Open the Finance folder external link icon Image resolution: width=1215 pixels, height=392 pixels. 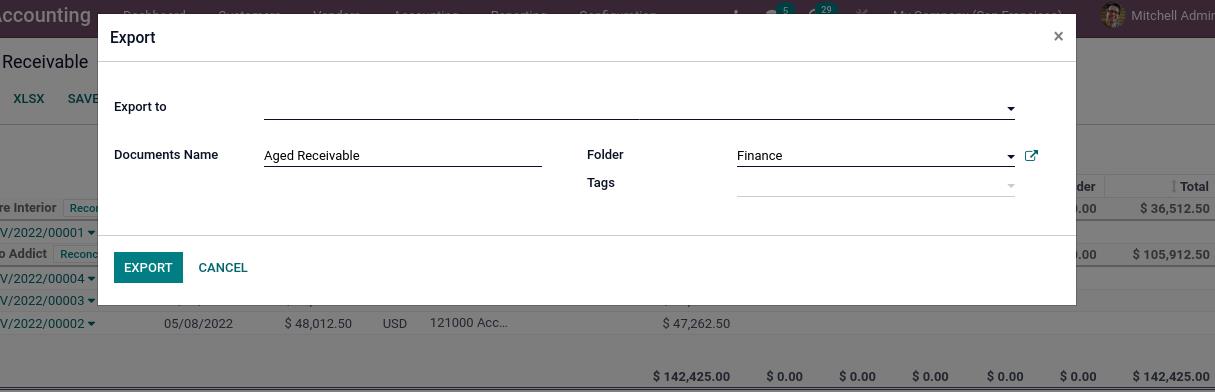click(x=1031, y=156)
